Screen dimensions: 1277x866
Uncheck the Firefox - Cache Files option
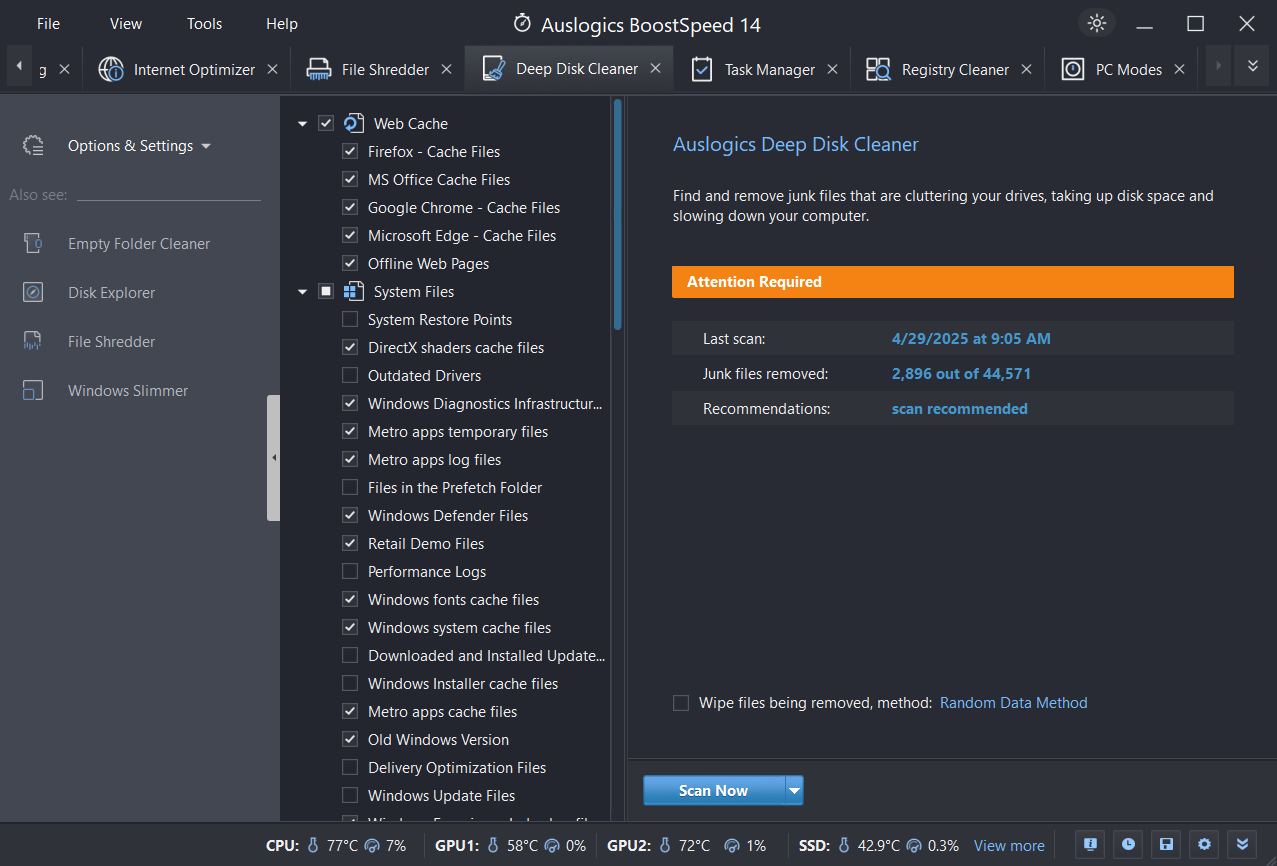tap(350, 151)
